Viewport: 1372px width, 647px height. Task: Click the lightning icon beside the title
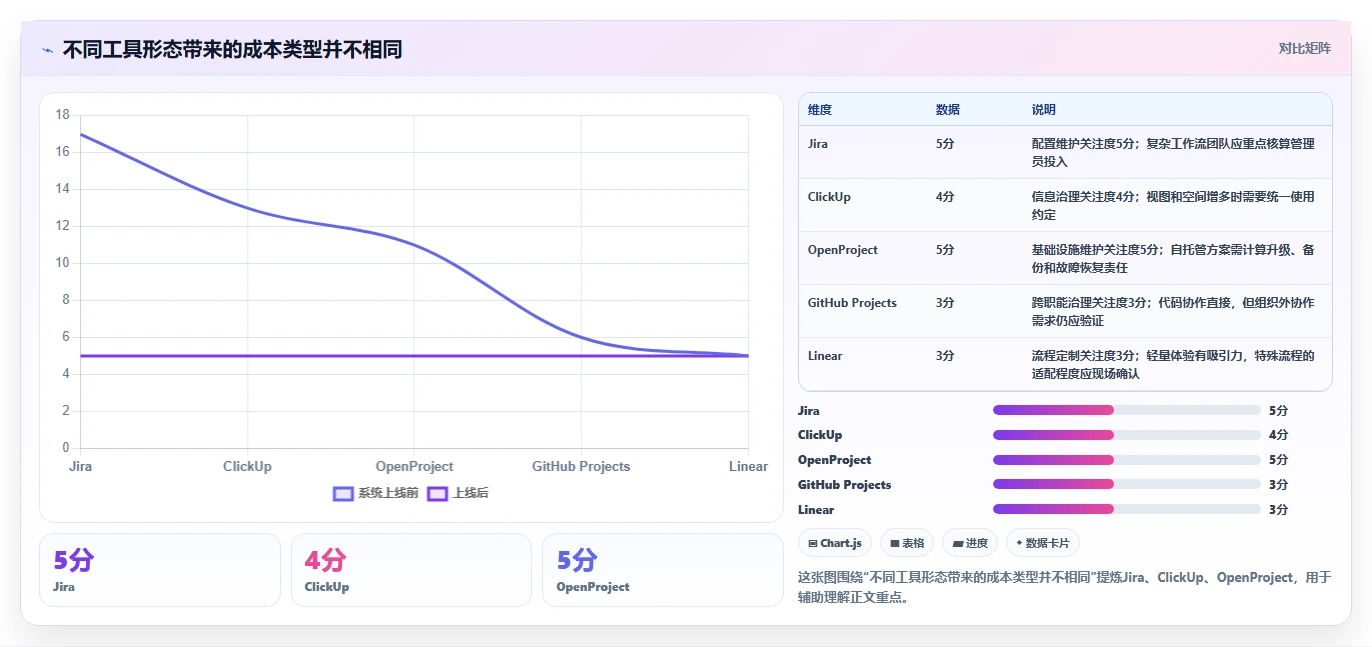click(47, 50)
